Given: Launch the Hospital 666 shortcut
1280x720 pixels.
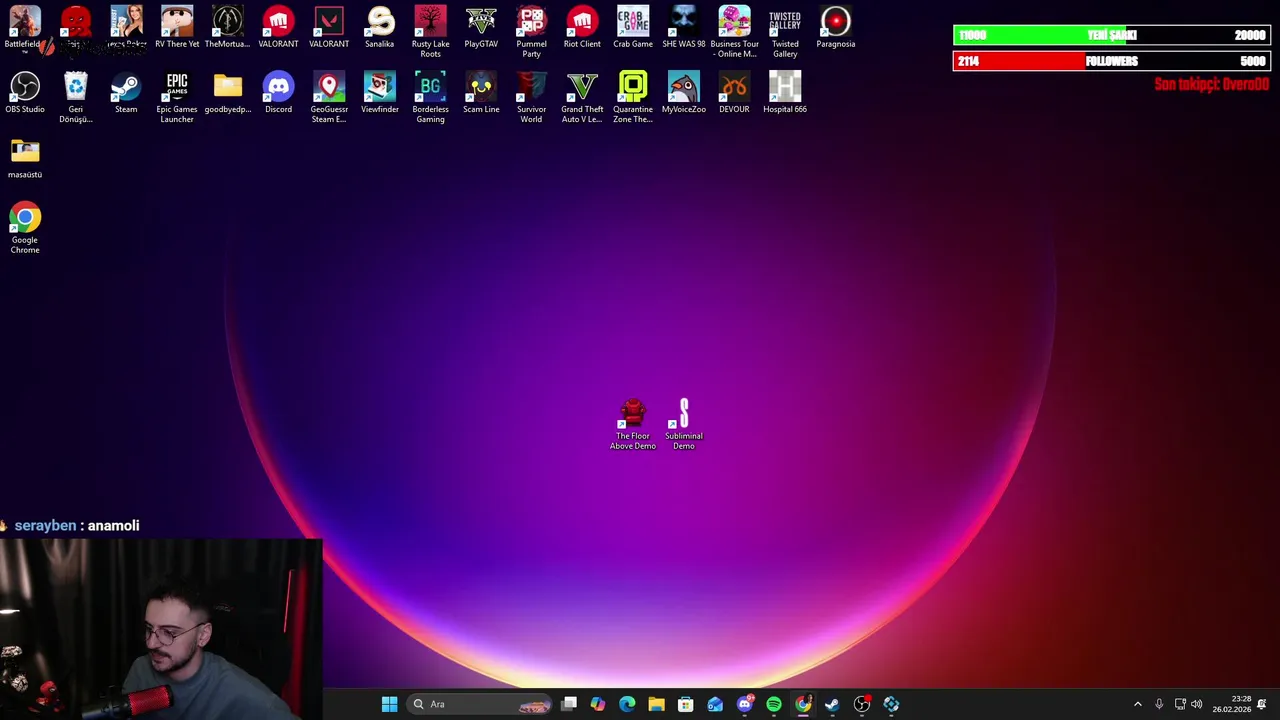Looking at the screenshot, I should (x=785, y=93).
